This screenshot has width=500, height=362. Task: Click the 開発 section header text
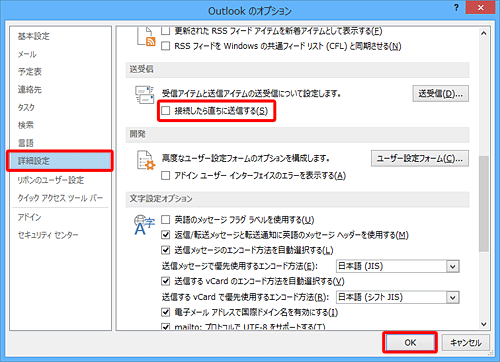pos(137,134)
